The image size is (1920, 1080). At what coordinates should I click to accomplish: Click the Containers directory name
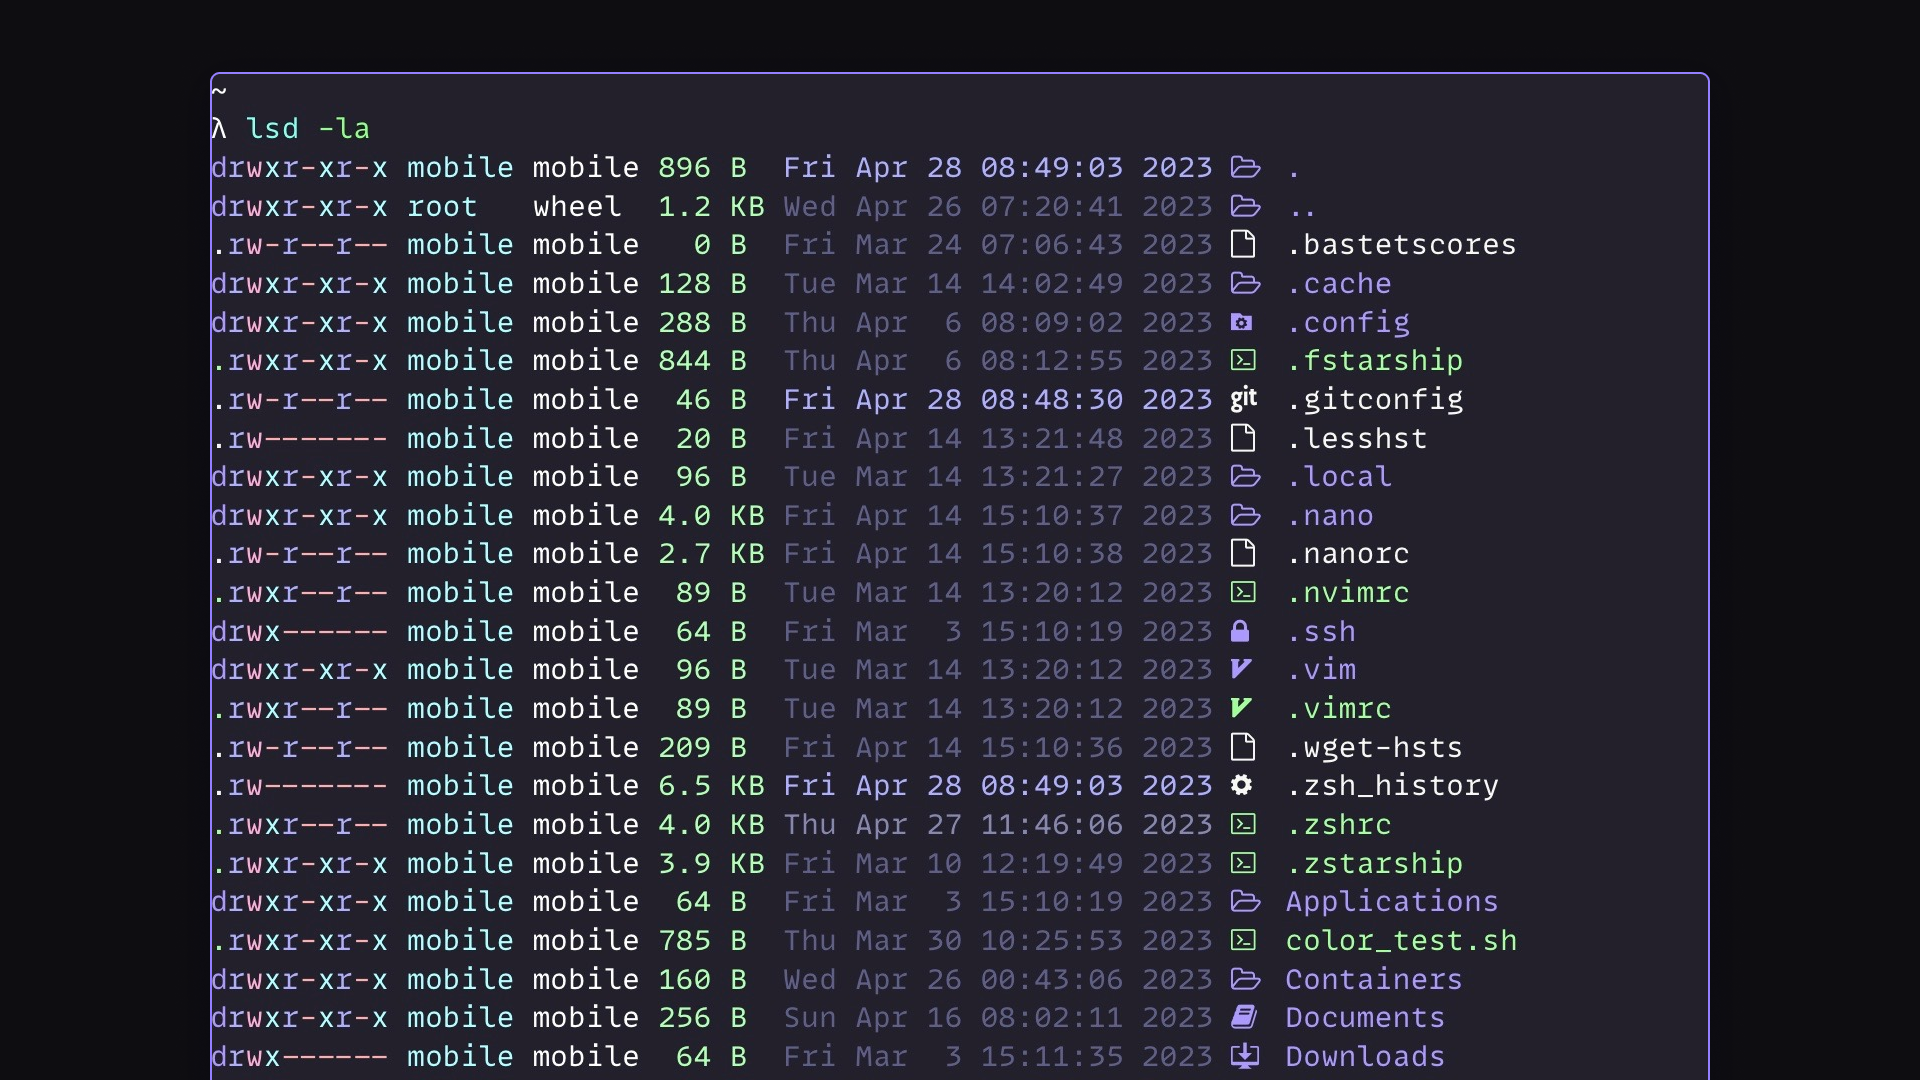(1373, 979)
